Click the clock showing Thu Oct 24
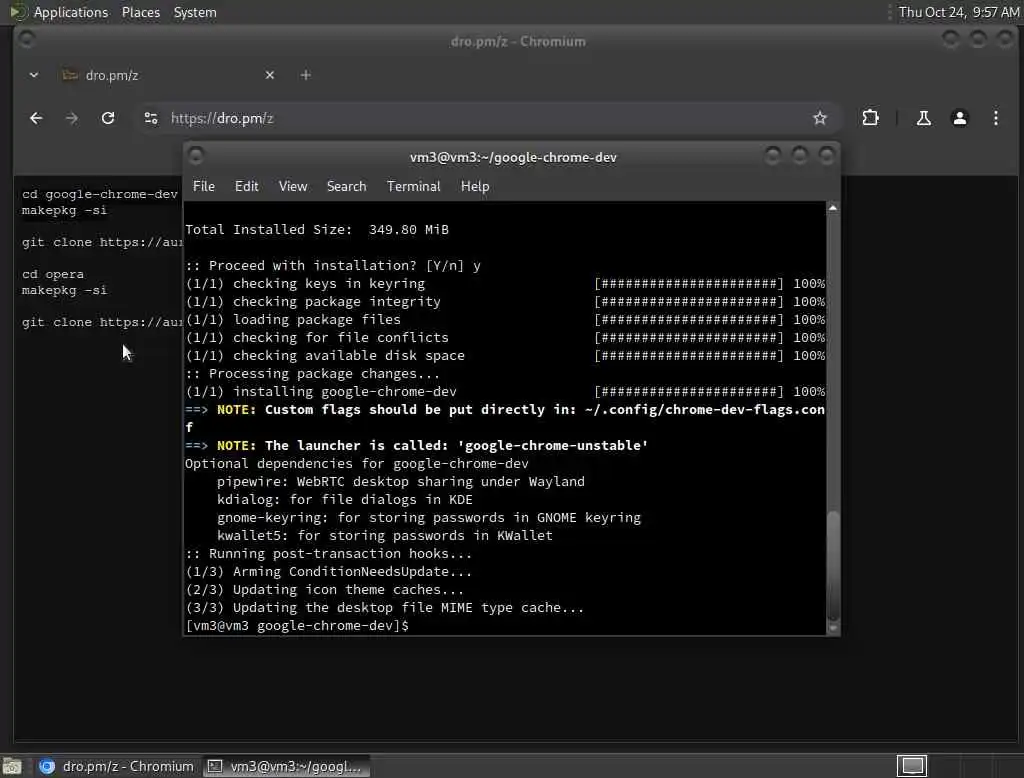The width and height of the screenshot is (1024, 778). (x=958, y=12)
